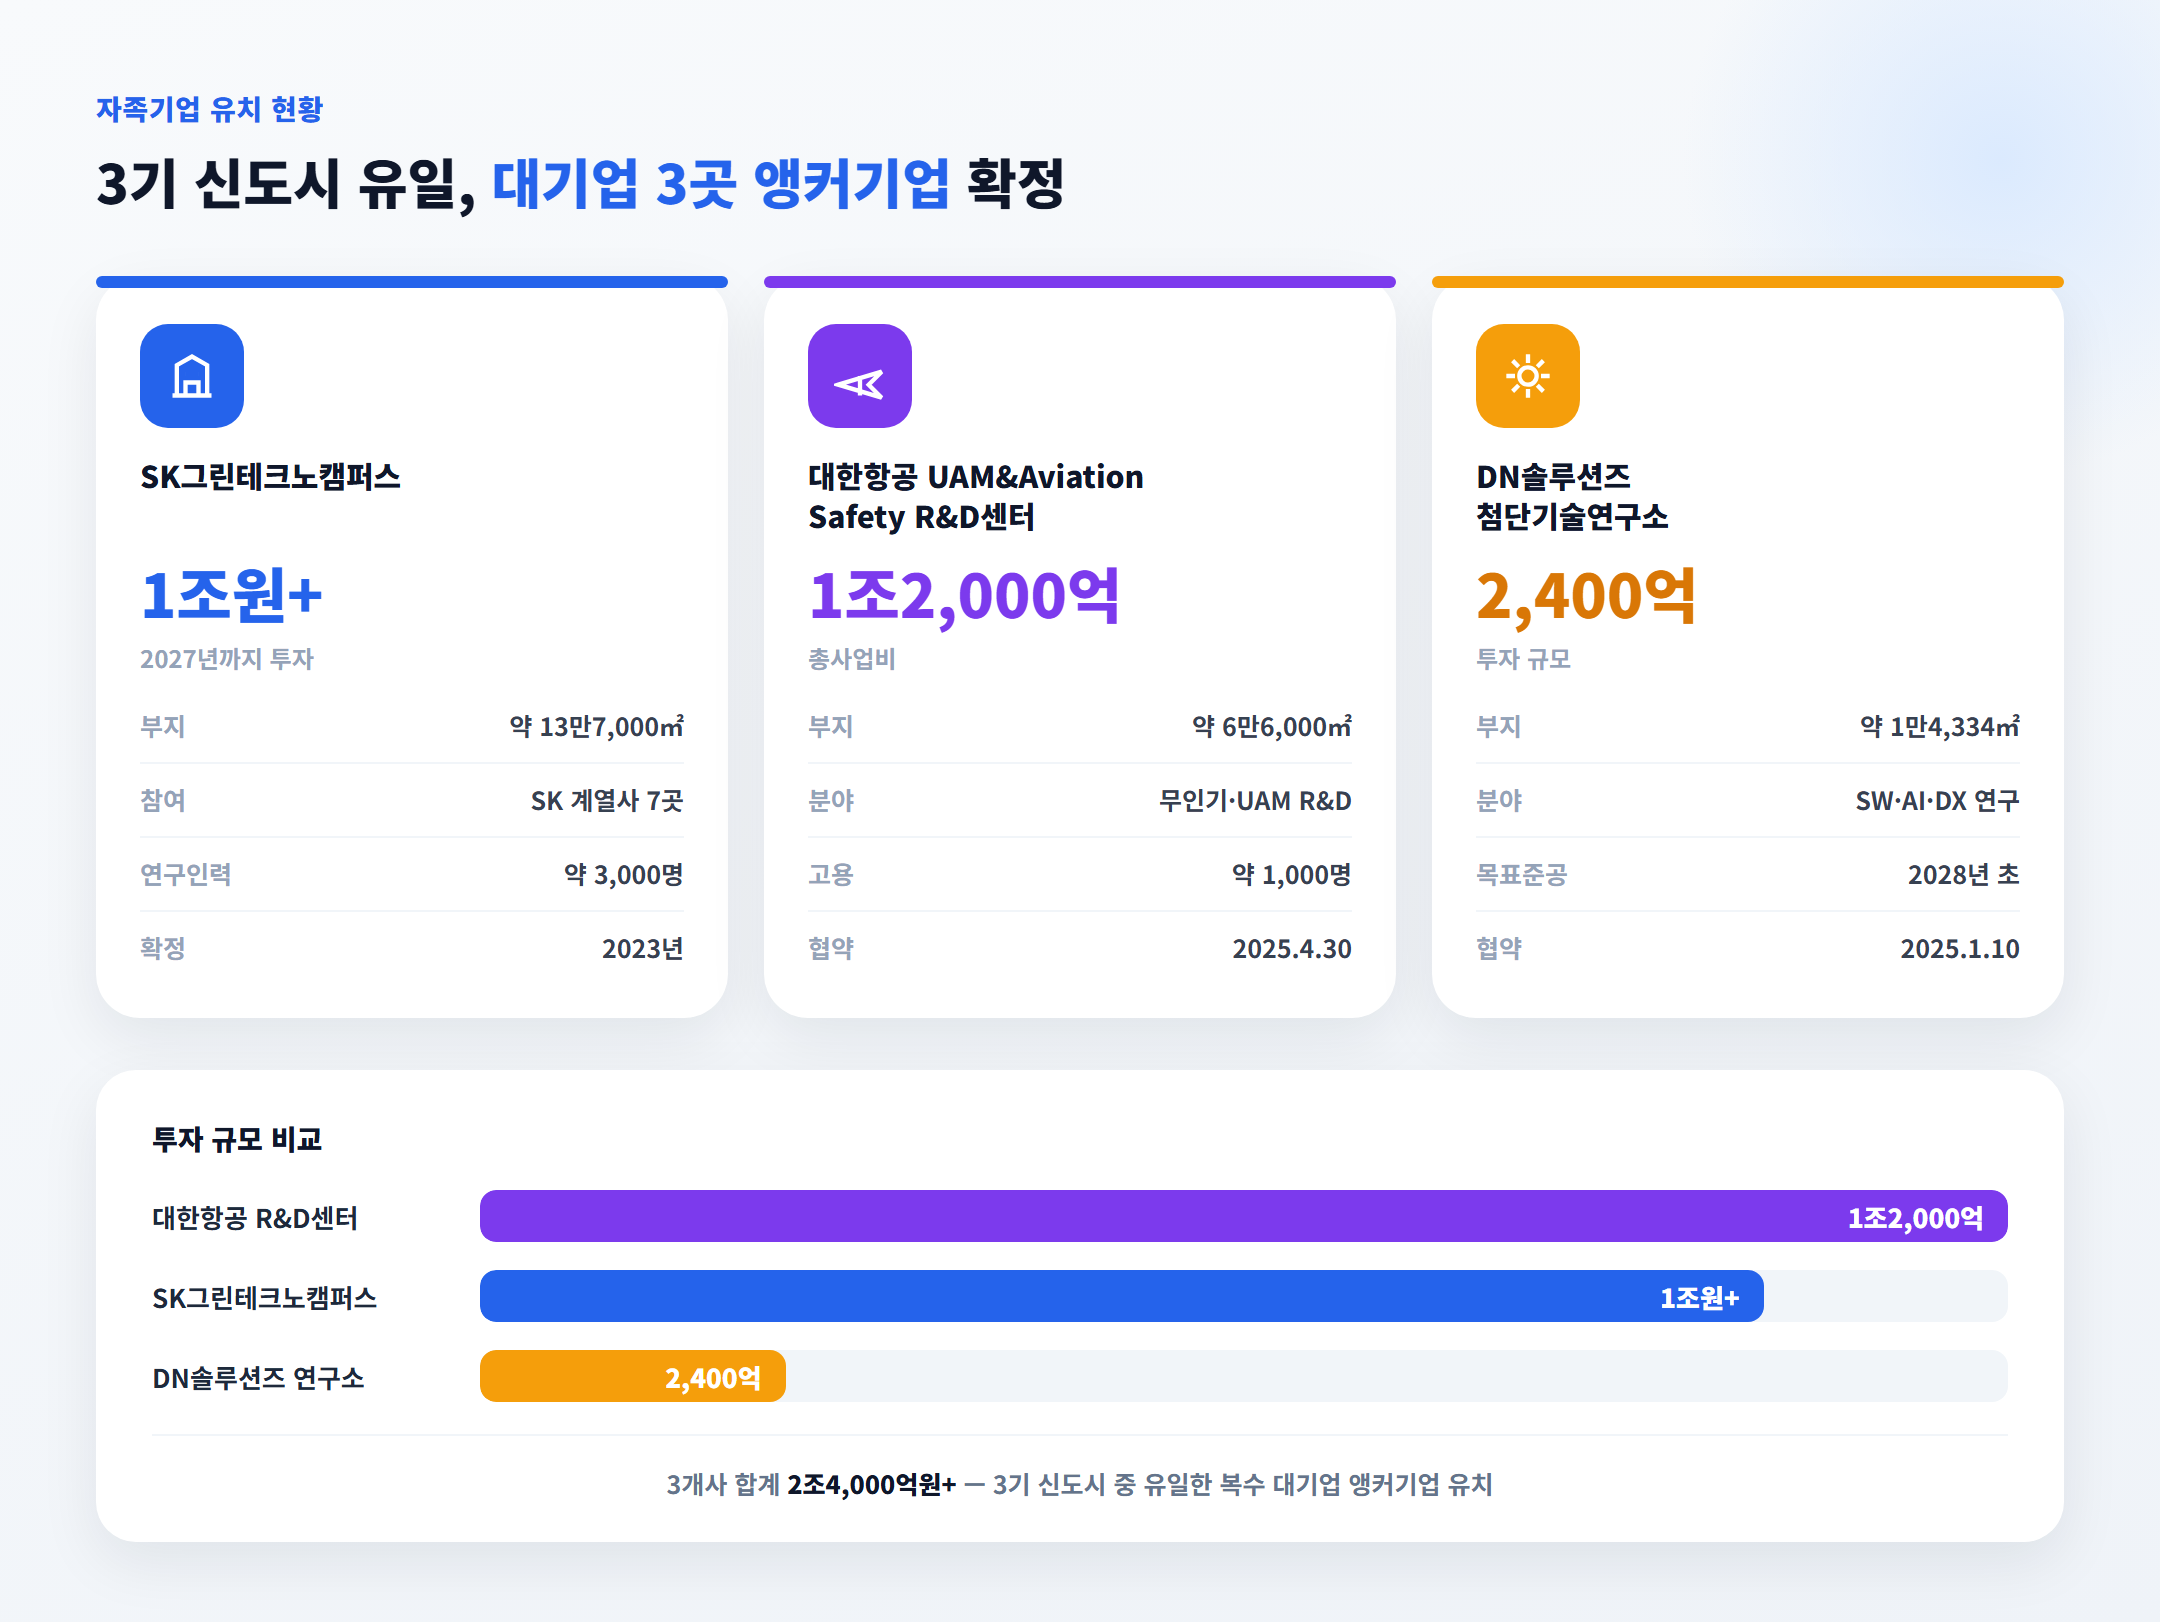Image resolution: width=2160 pixels, height=1624 pixels.
Task: Click the total 2조4,000억원+ in footer
Action: (872, 1484)
